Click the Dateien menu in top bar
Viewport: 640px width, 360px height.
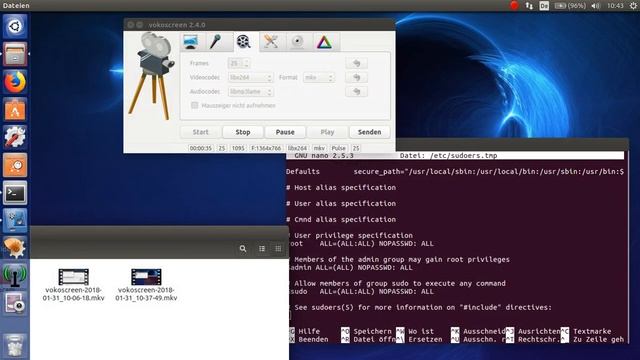point(16,5)
